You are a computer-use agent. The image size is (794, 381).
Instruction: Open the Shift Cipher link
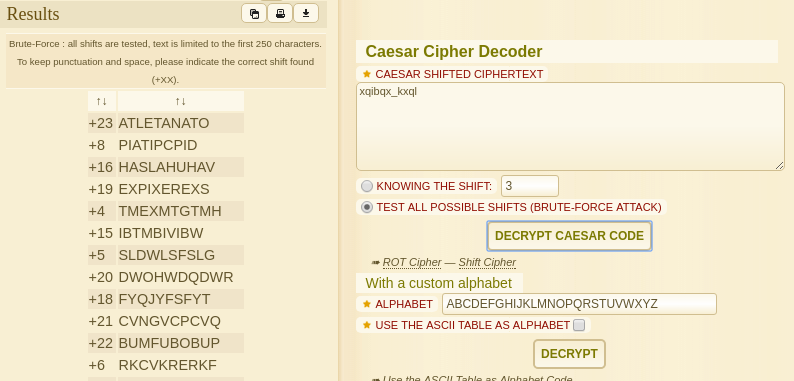click(487, 262)
